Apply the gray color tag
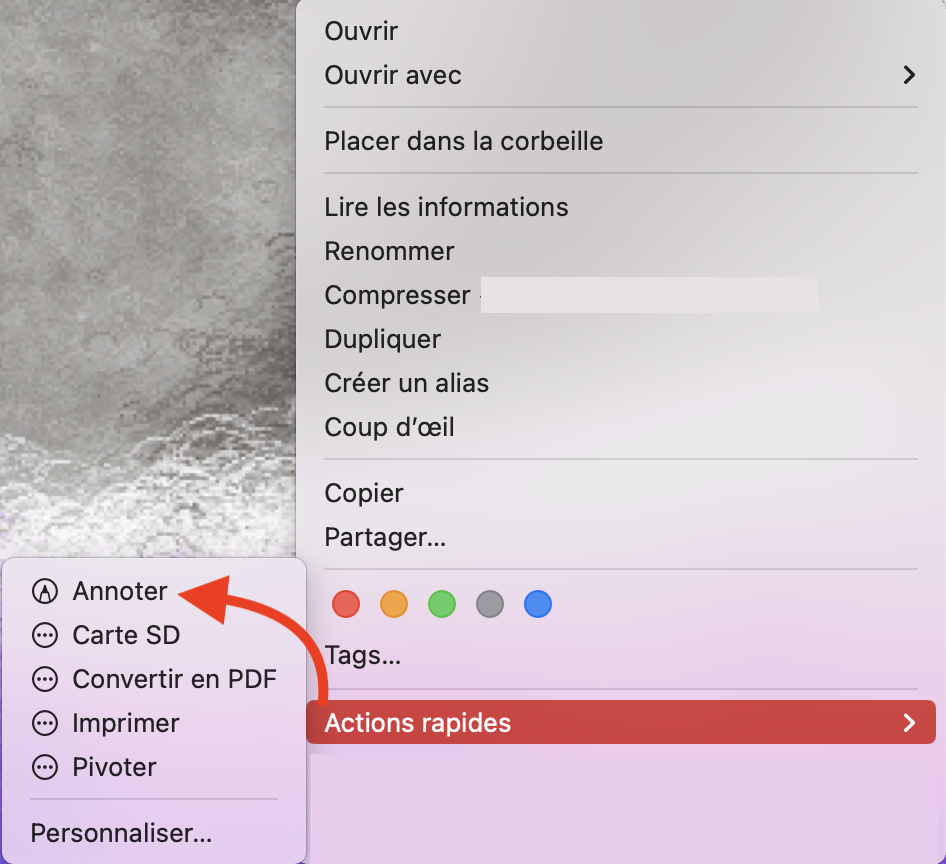Viewport: 946px width, 864px height. click(490, 604)
